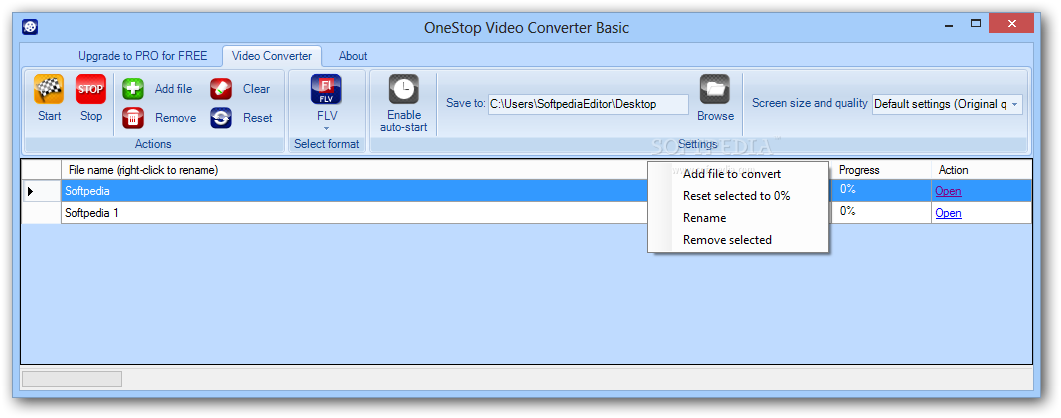Click the red STOP icon
The width and height of the screenshot is (1061, 418).
(91, 89)
